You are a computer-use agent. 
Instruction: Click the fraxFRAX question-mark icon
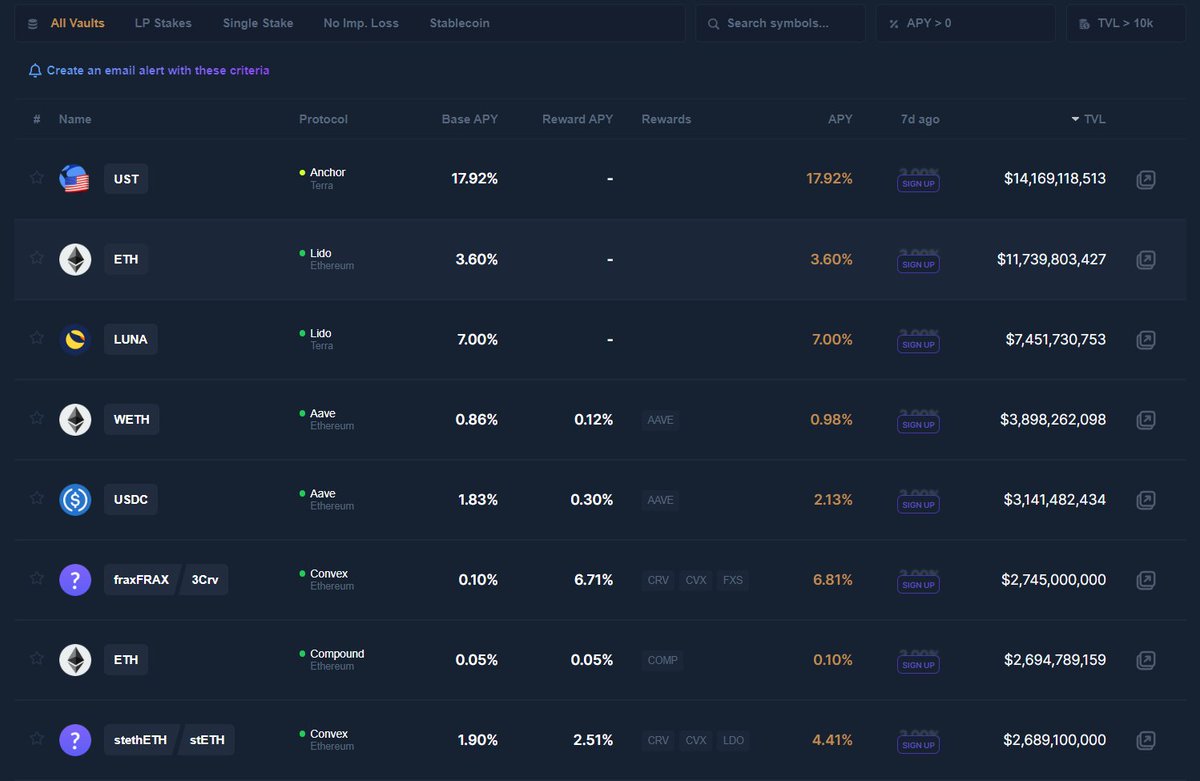tap(75, 580)
